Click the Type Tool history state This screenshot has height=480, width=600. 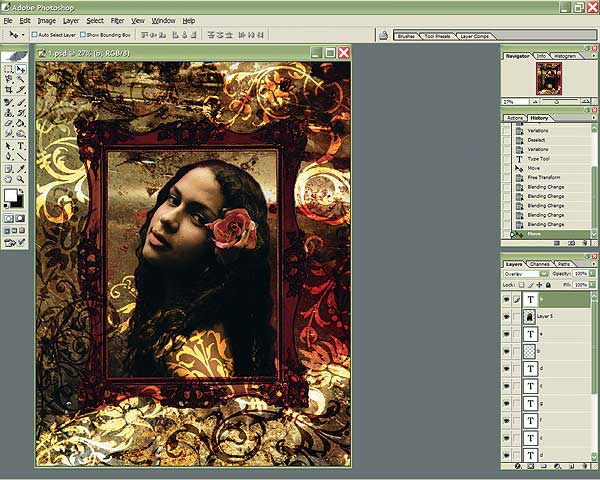538,159
